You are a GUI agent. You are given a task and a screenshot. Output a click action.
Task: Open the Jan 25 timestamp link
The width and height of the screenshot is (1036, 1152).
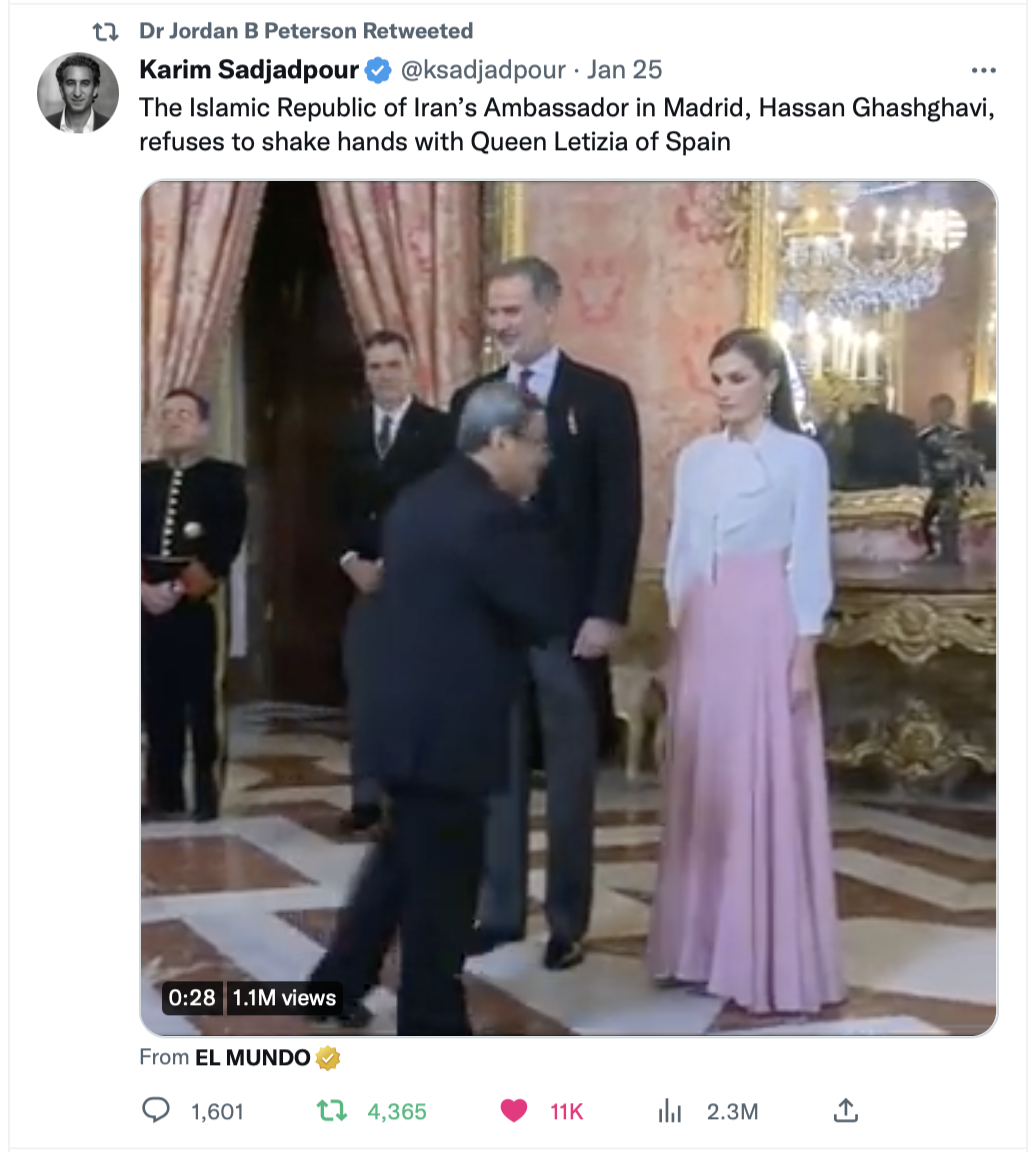click(x=624, y=70)
